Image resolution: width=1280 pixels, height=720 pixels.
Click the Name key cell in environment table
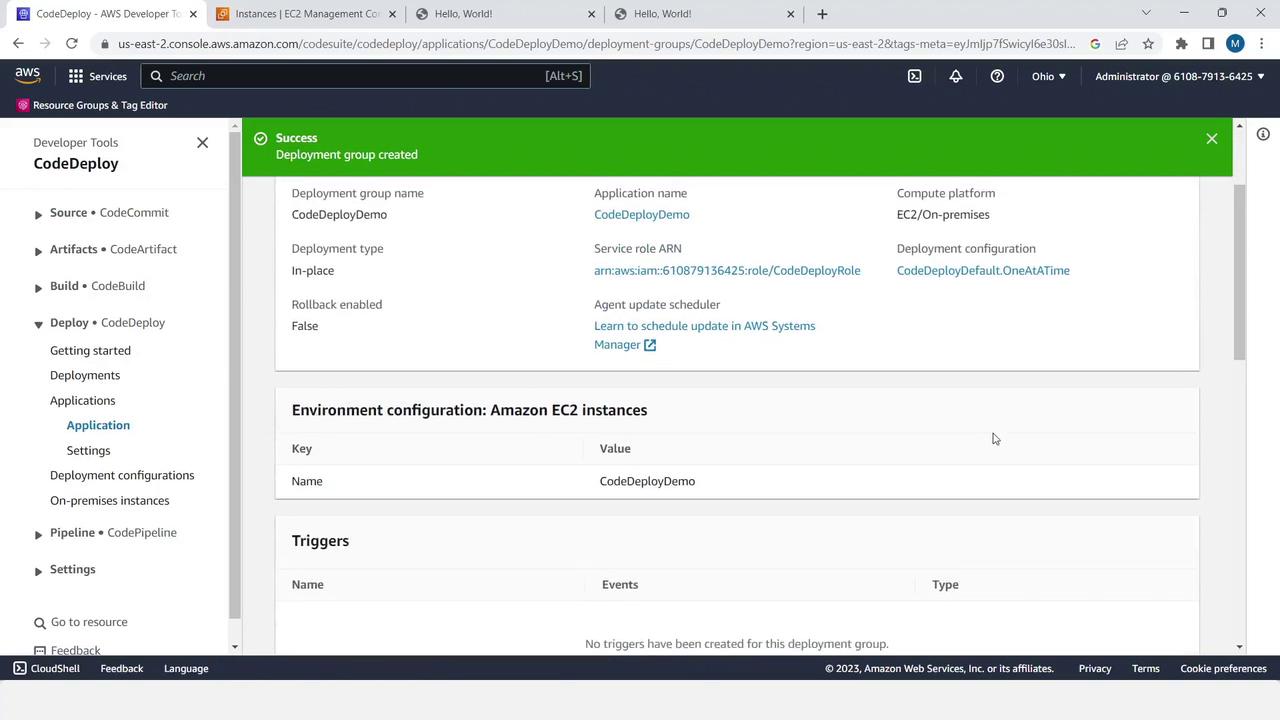click(x=307, y=481)
